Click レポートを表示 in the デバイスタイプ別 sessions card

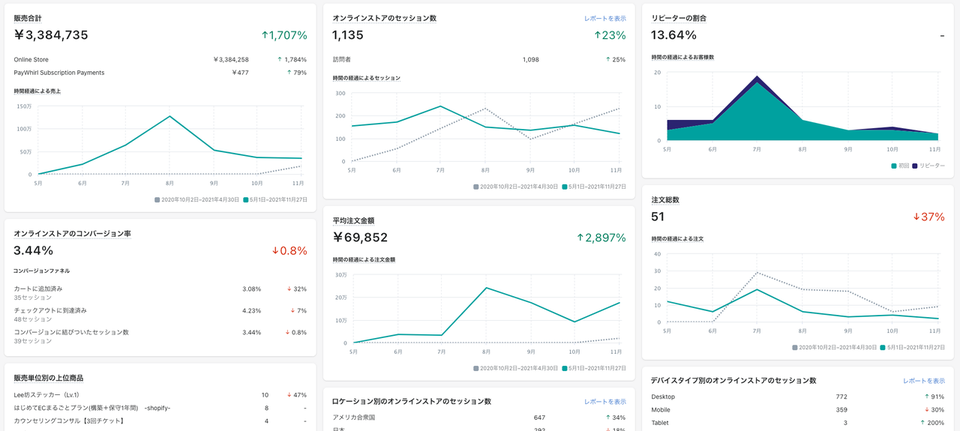click(924, 381)
